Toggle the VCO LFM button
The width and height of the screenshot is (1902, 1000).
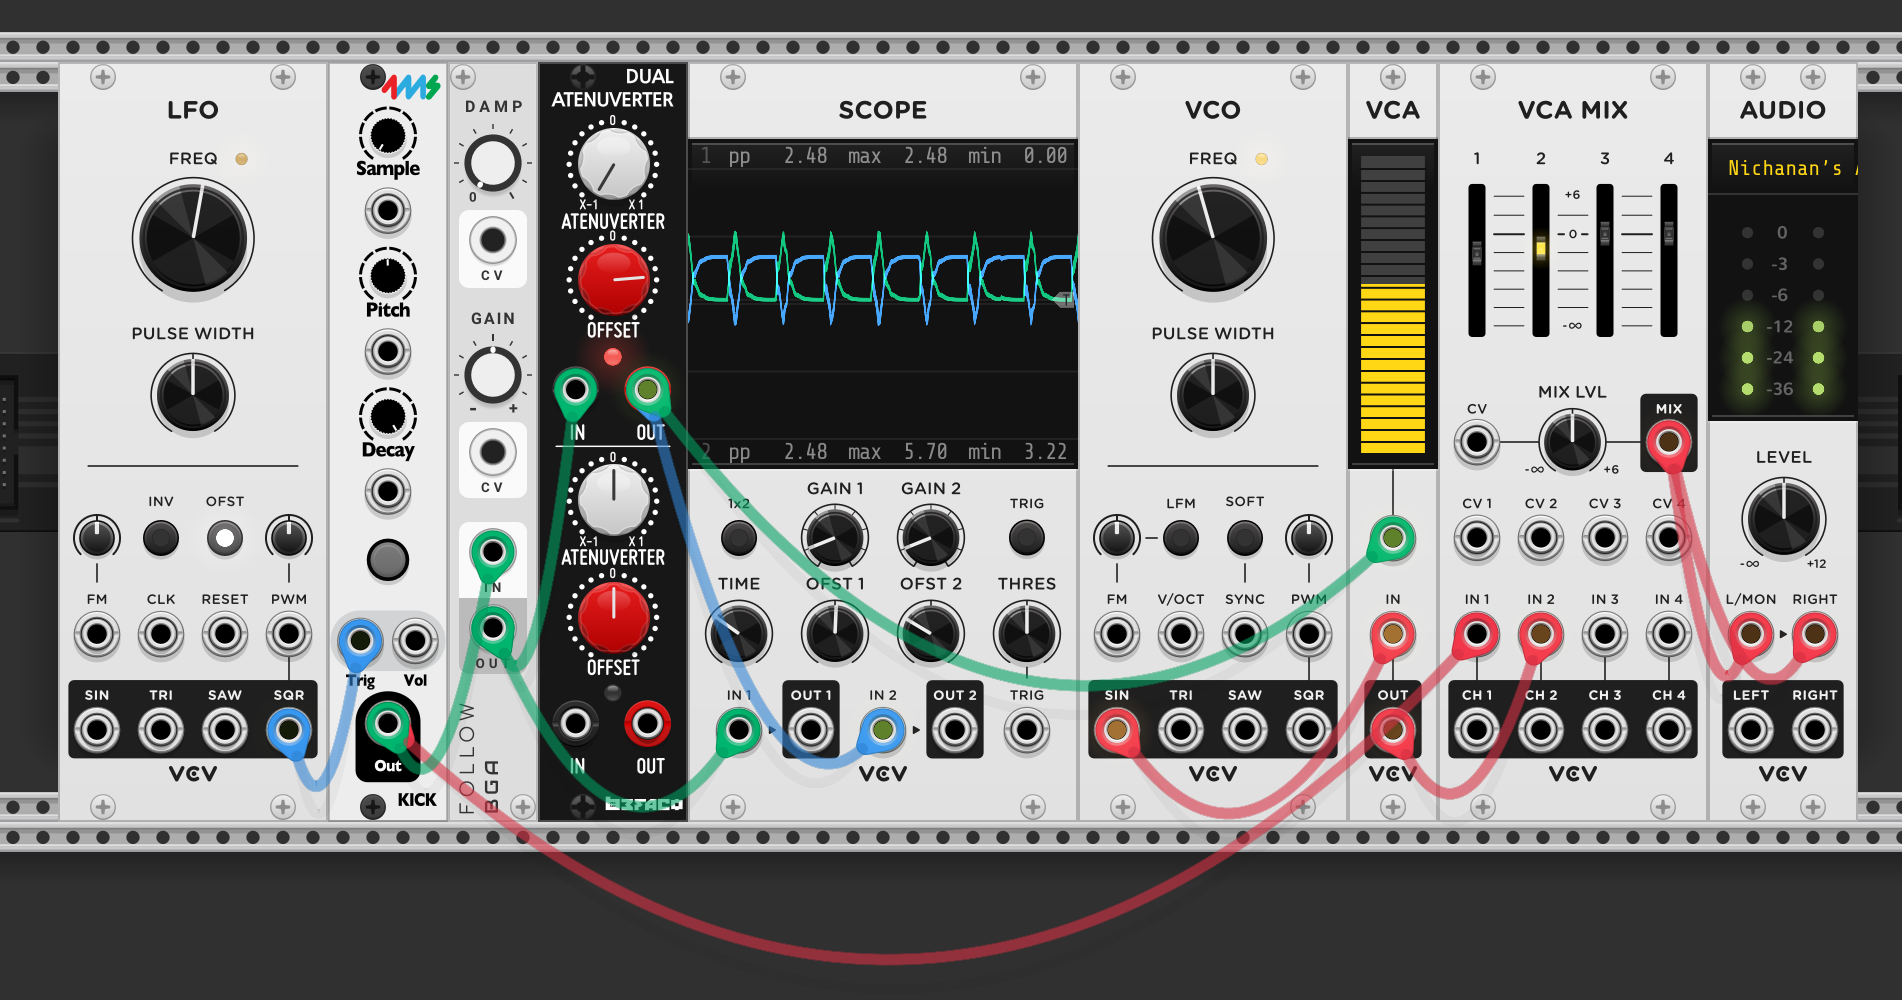1181,538
